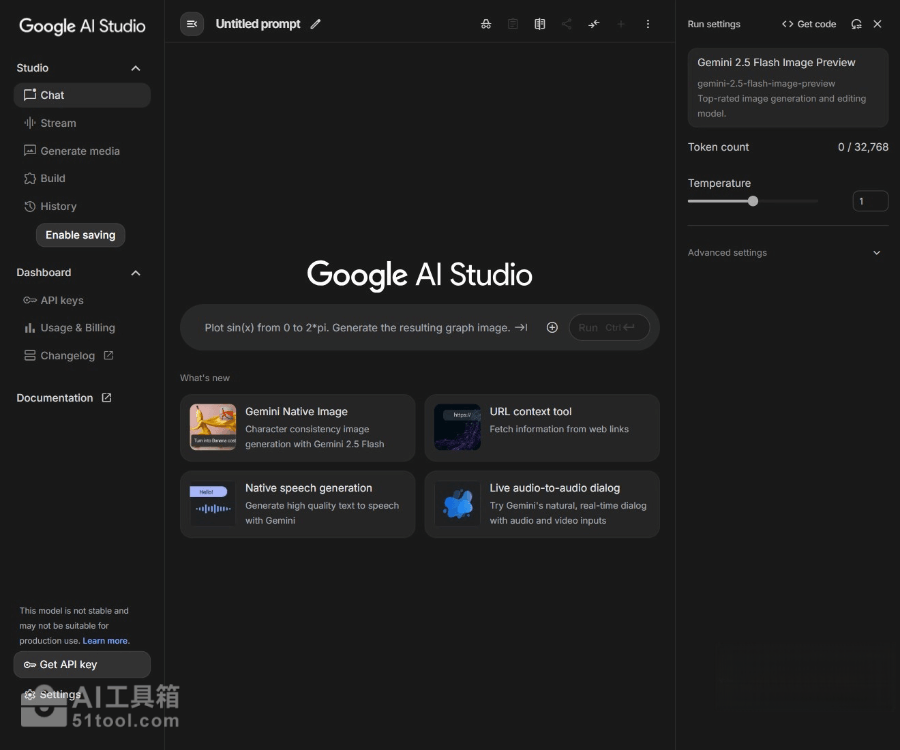Collapse the Dashboard sidebar section

point(136,272)
